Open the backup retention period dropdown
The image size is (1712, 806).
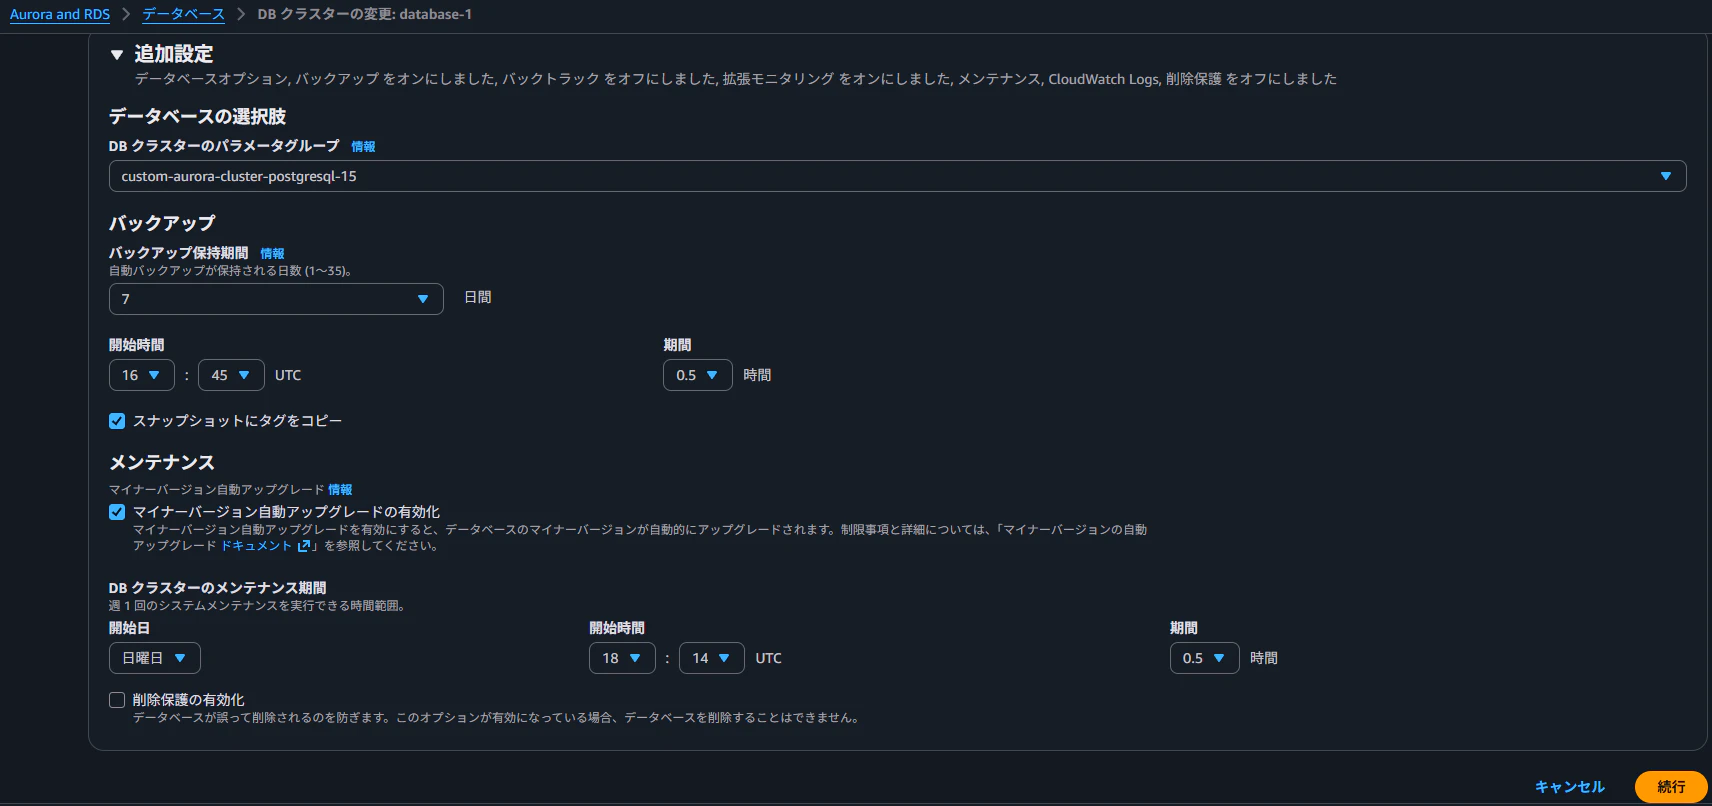coord(276,299)
